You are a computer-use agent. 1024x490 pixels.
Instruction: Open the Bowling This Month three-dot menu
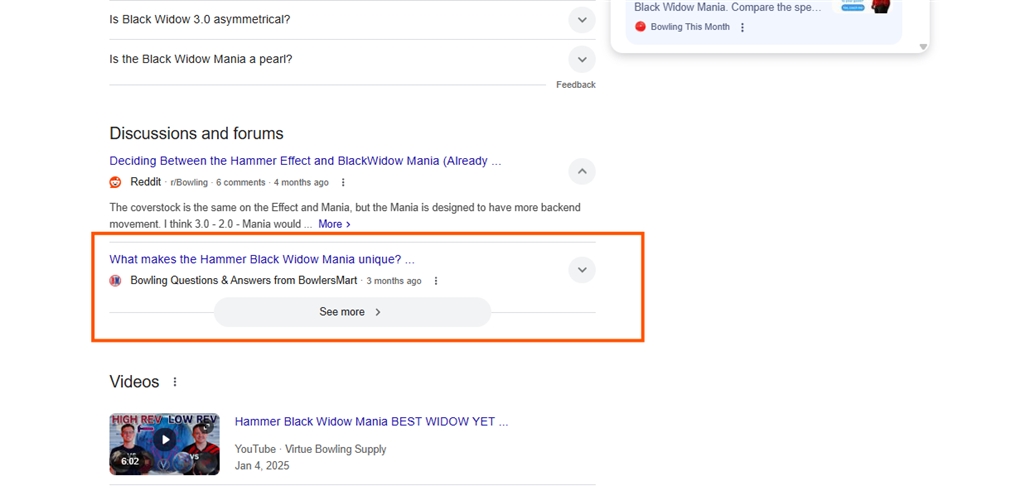742,27
